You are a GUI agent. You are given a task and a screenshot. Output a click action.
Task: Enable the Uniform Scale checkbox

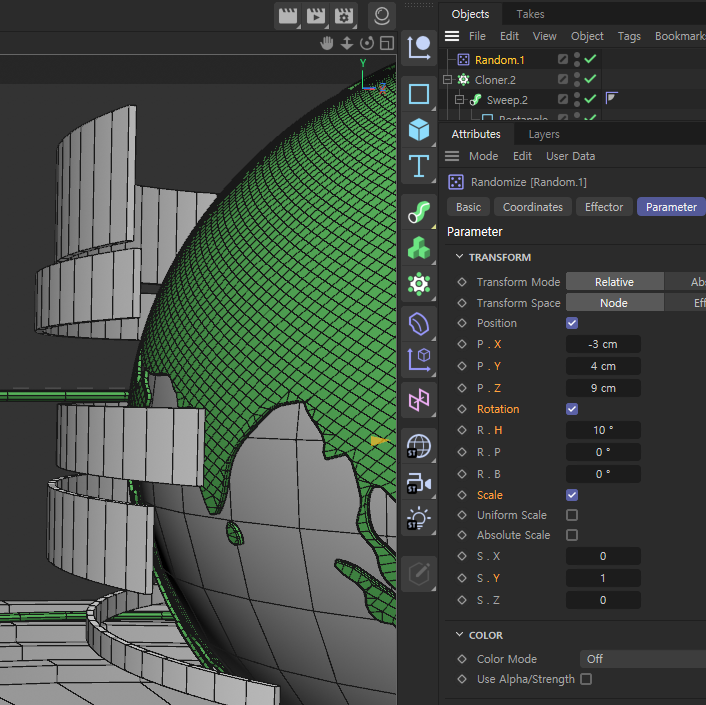point(572,515)
